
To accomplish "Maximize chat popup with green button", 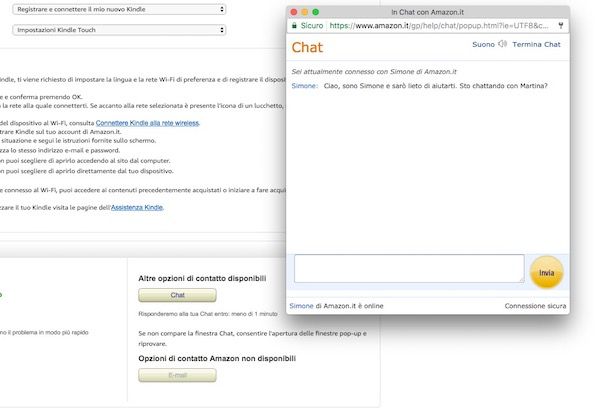I will tap(316, 12).
